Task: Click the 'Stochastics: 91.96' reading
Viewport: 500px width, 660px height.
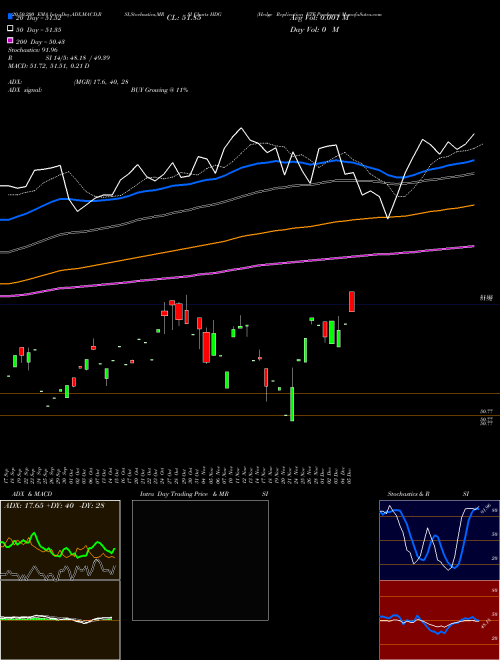Action: pos(32,50)
